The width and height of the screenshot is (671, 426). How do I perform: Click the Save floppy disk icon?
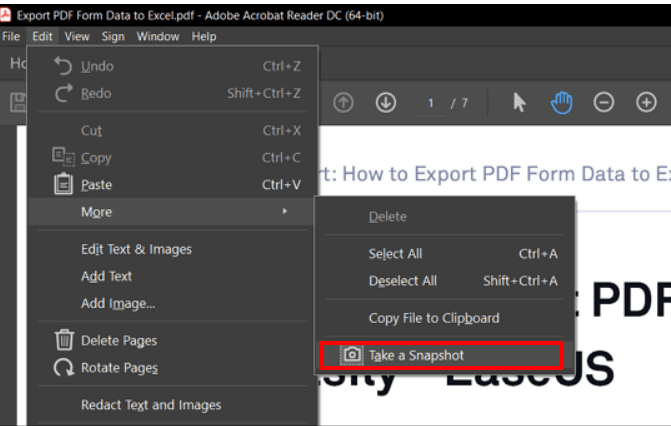pyautogui.click(x=18, y=103)
